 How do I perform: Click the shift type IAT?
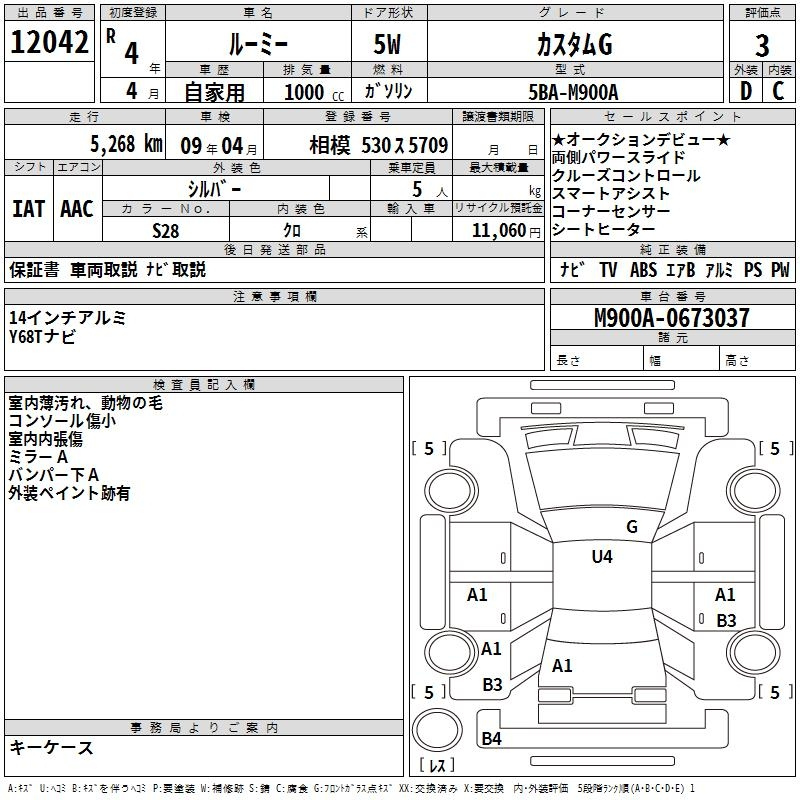click(28, 209)
